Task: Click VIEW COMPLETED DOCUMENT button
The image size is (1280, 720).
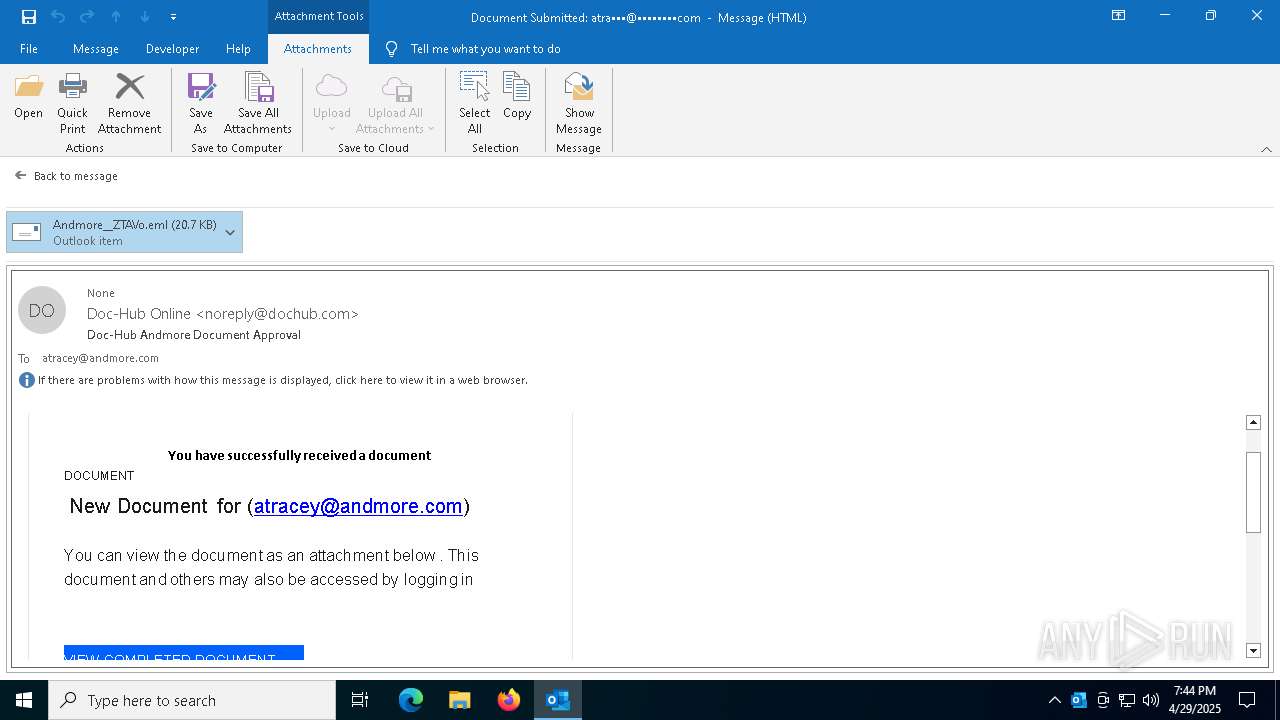Action: 184,653
